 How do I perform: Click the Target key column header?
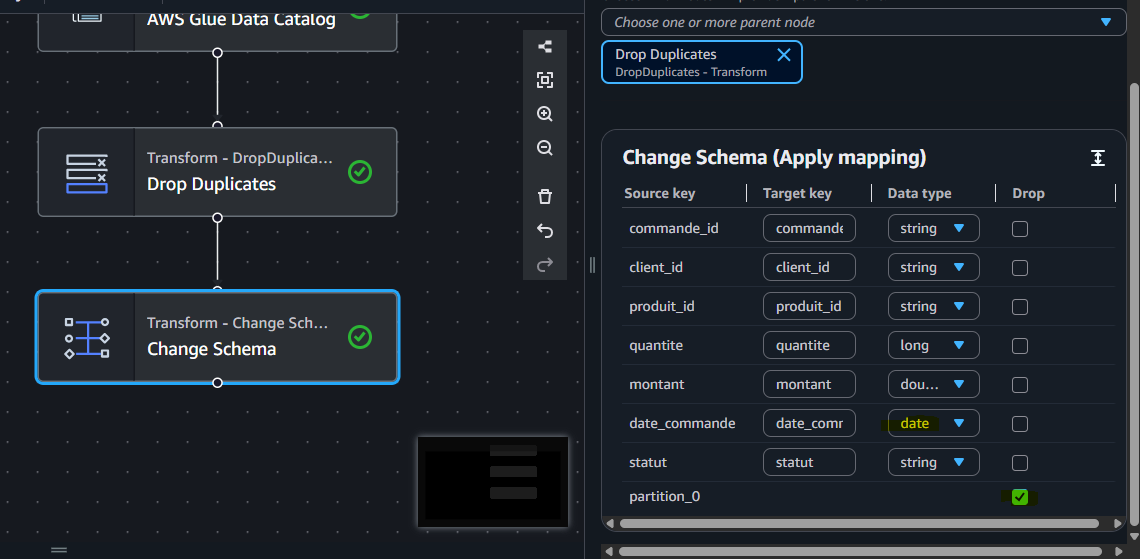pos(797,193)
